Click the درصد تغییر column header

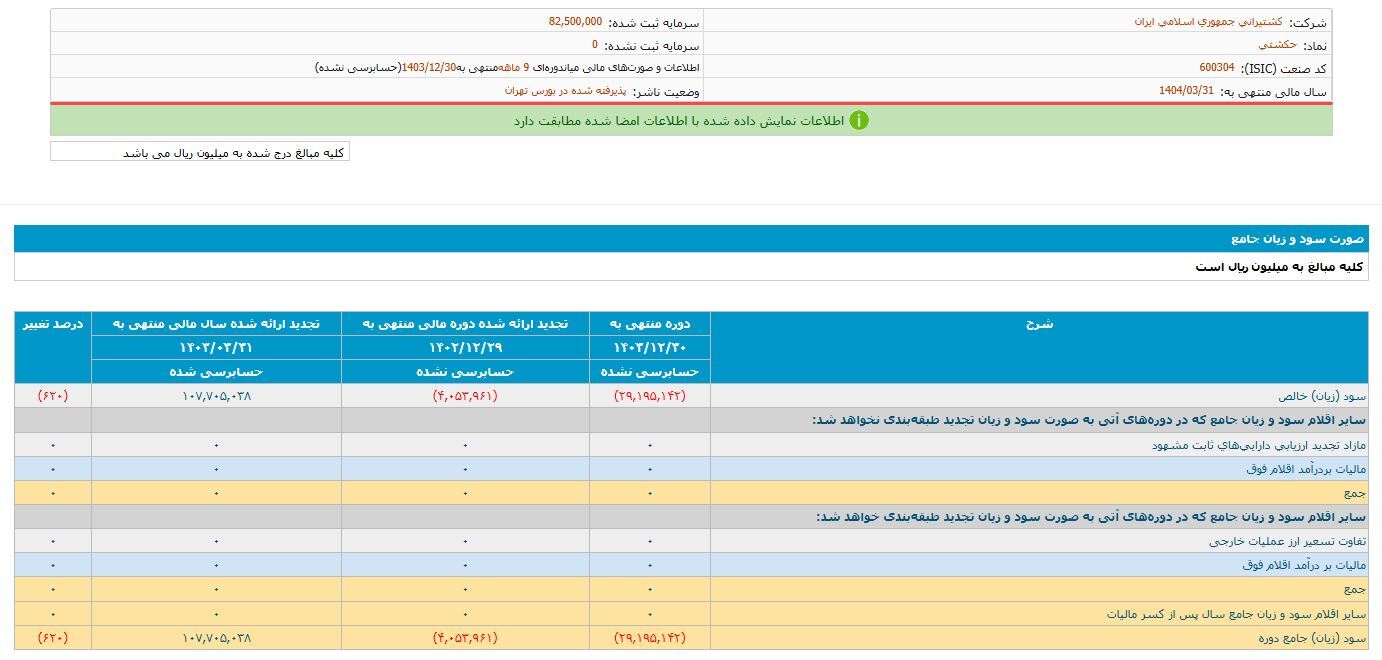53,324
